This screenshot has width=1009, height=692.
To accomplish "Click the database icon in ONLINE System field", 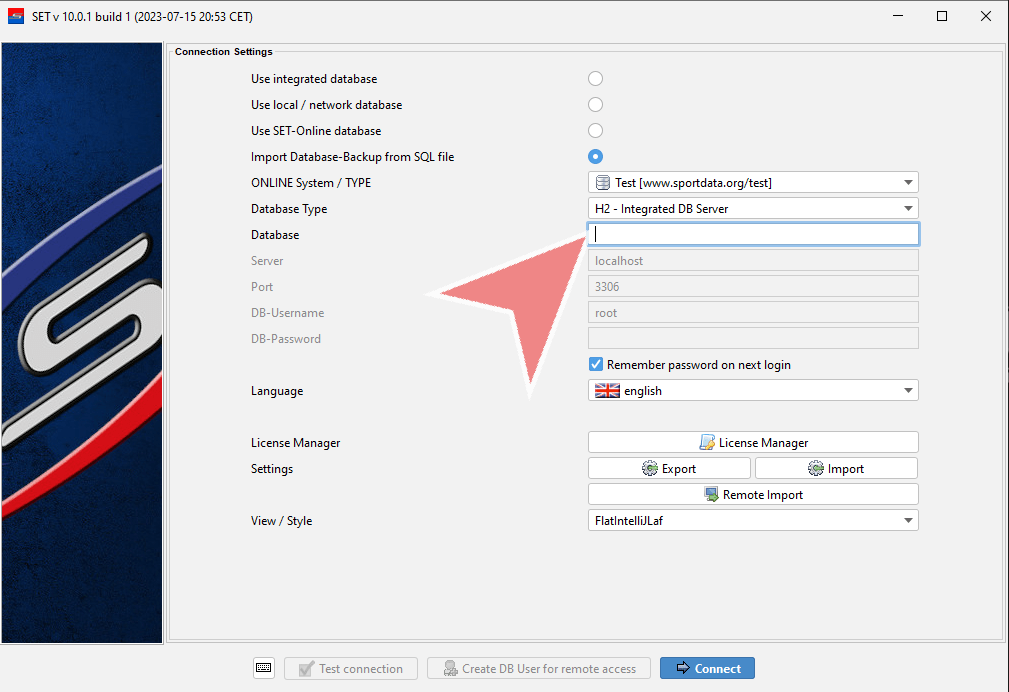I will tap(603, 182).
